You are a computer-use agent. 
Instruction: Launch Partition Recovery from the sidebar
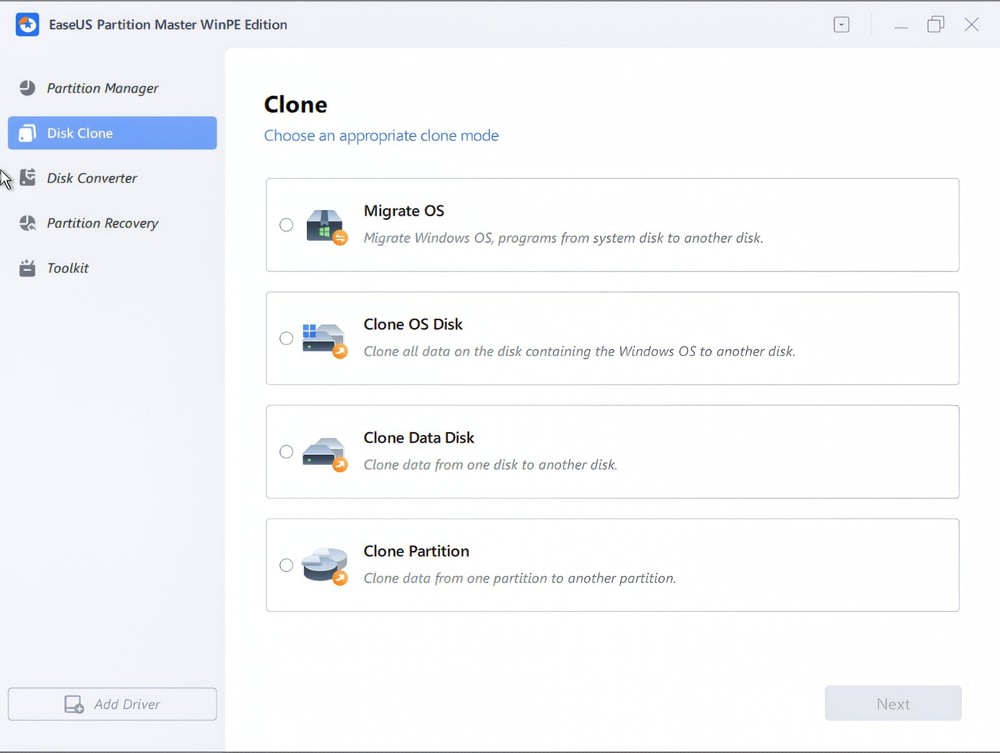[x=101, y=223]
